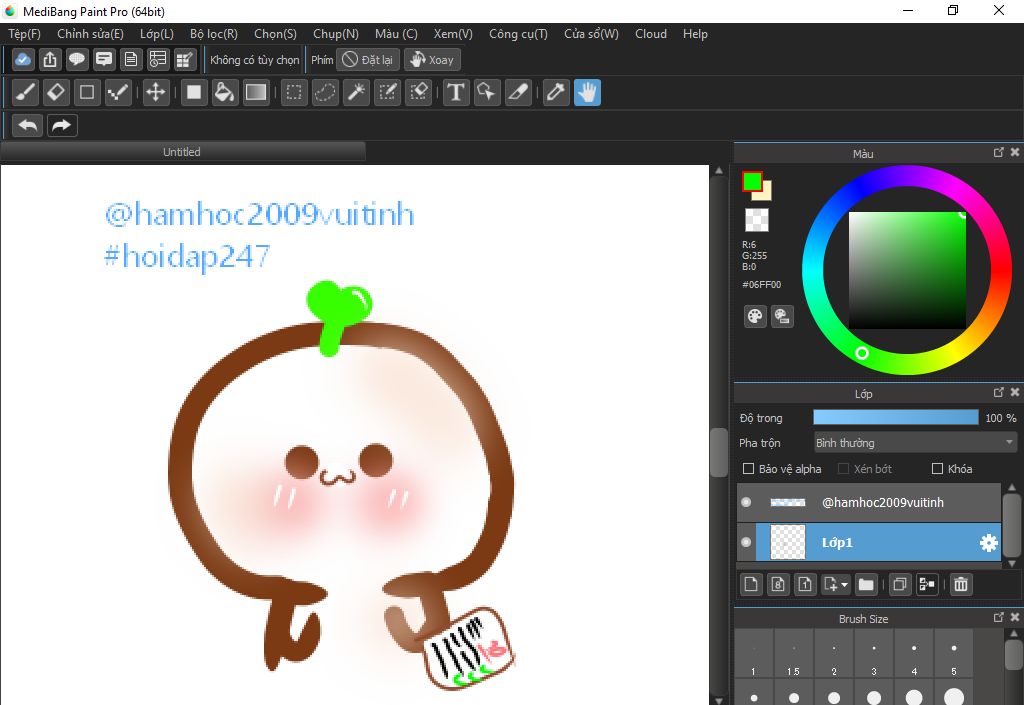Click the green foreground color swatch
Screen dimensions: 1024x705
[752, 182]
